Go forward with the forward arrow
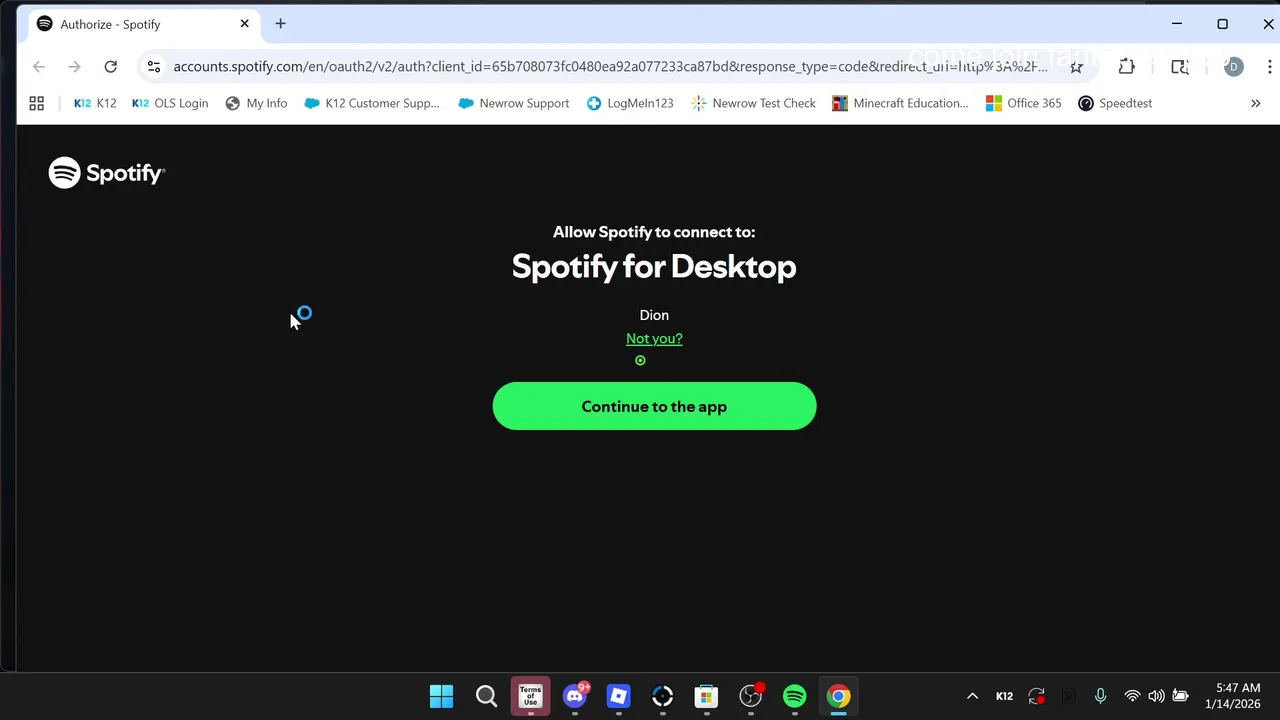Screen dimensions: 1280x720 [75, 67]
